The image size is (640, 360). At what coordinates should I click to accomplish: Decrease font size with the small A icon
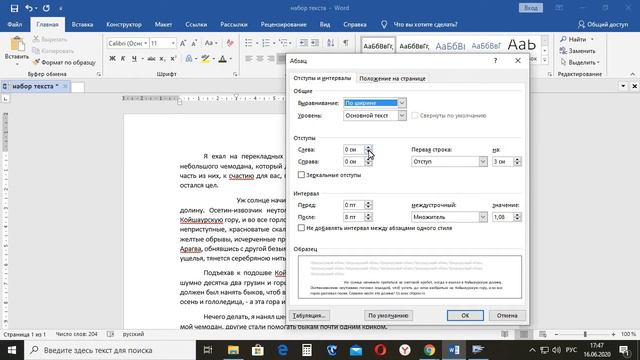coord(194,43)
